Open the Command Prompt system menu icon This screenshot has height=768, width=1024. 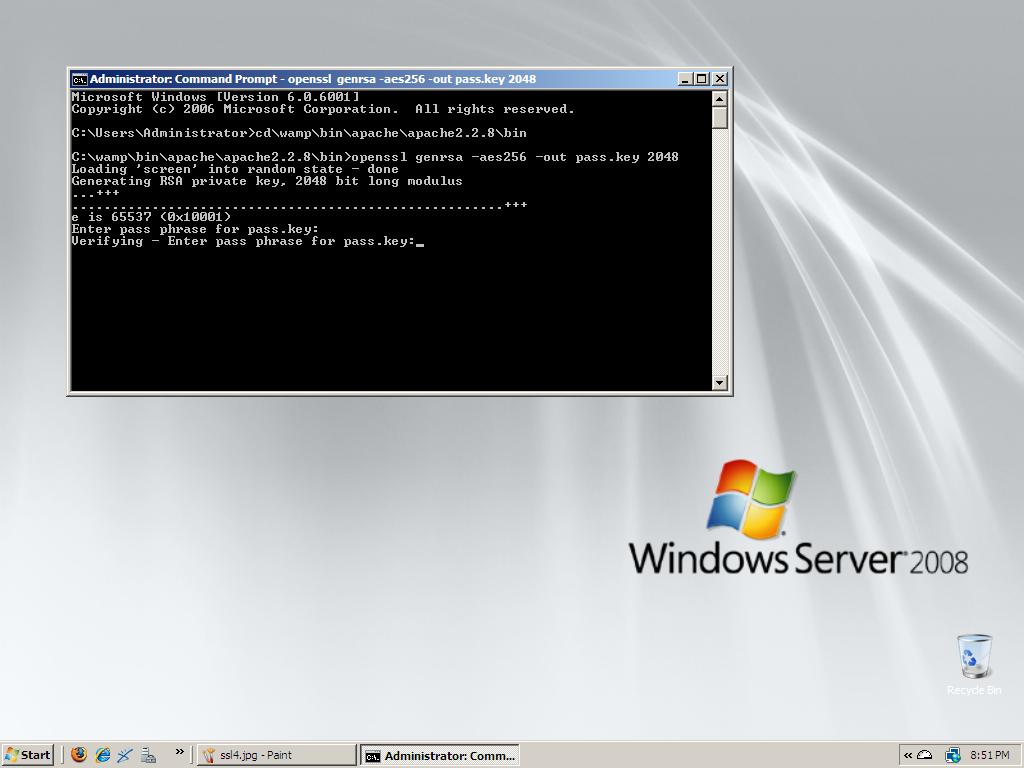(79, 79)
